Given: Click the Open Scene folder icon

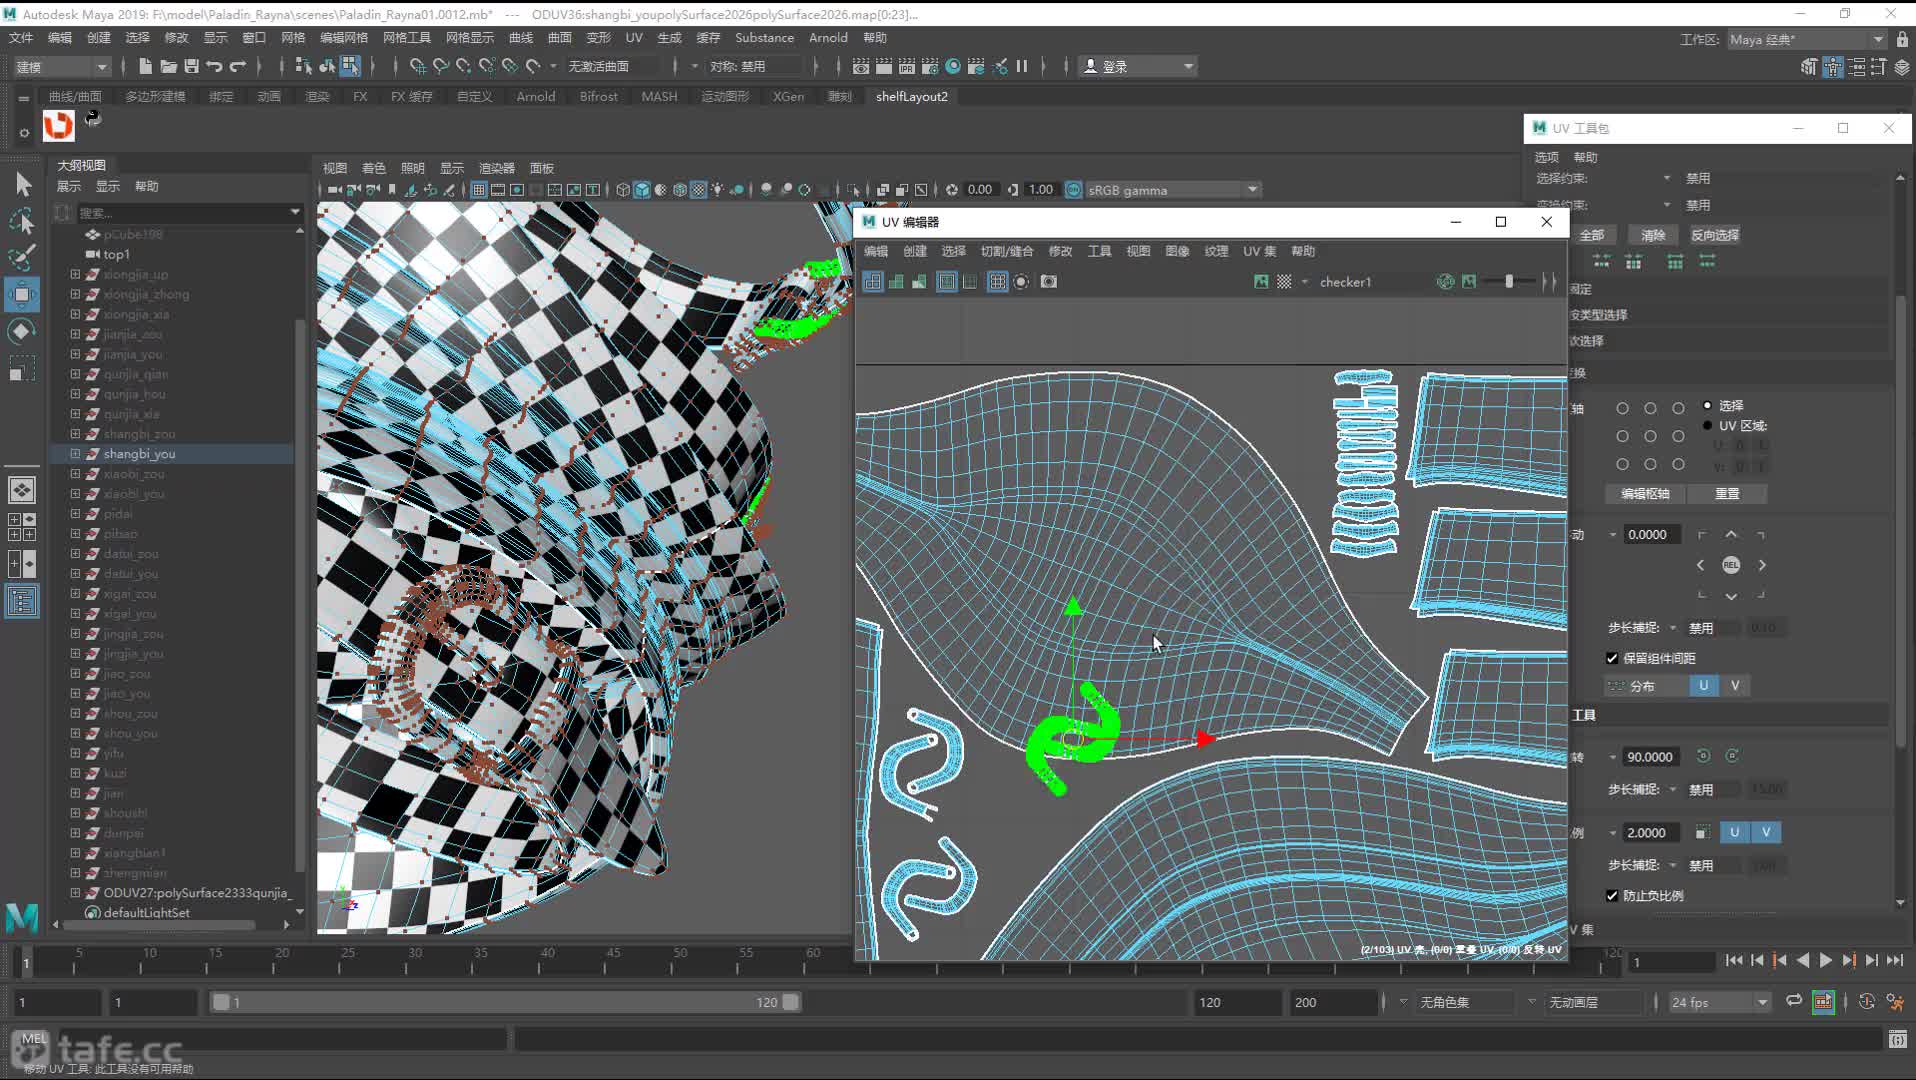Looking at the screenshot, I should (168, 66).
